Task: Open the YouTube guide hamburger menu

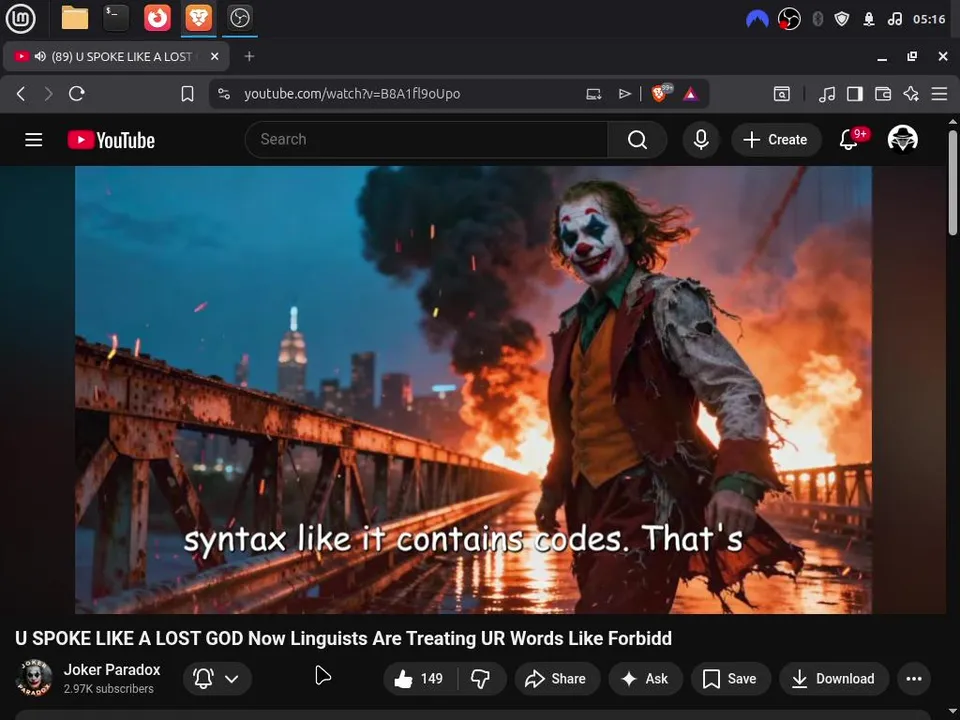Action: [x=34, y=140]
